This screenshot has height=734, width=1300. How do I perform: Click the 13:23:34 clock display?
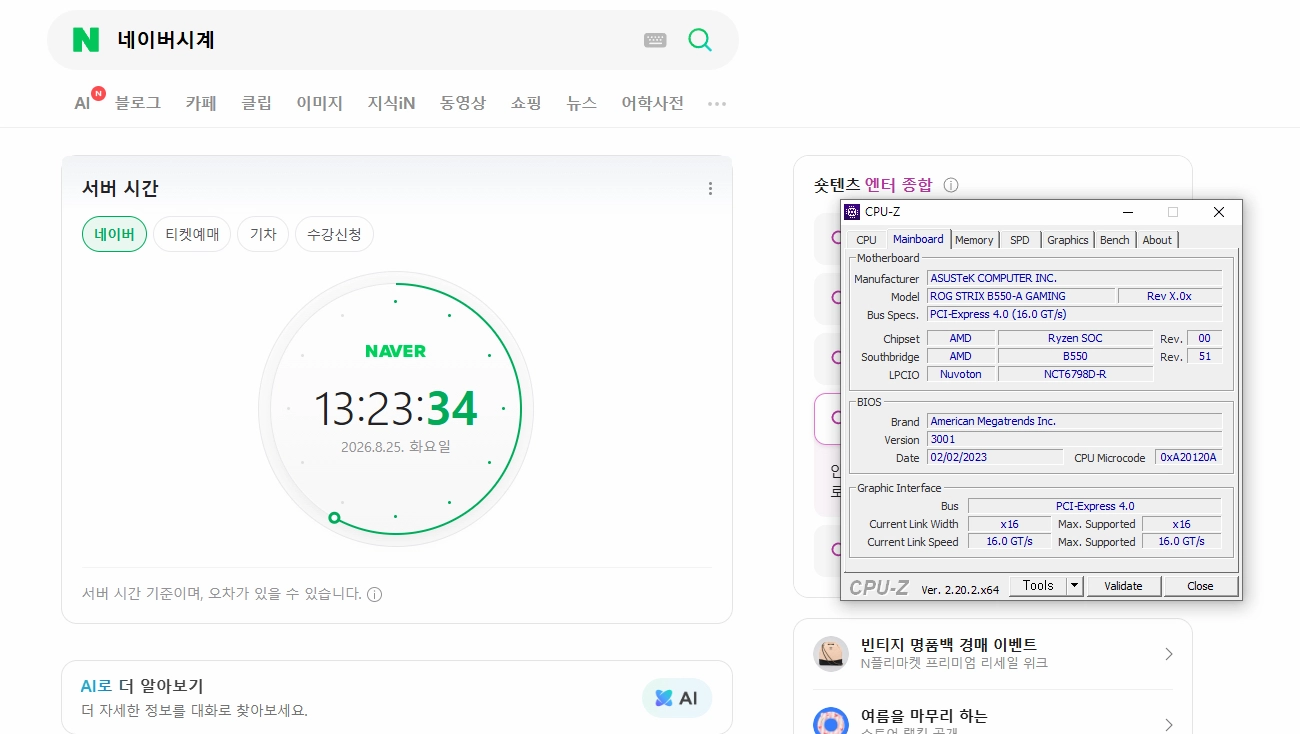tap(396, 408)
